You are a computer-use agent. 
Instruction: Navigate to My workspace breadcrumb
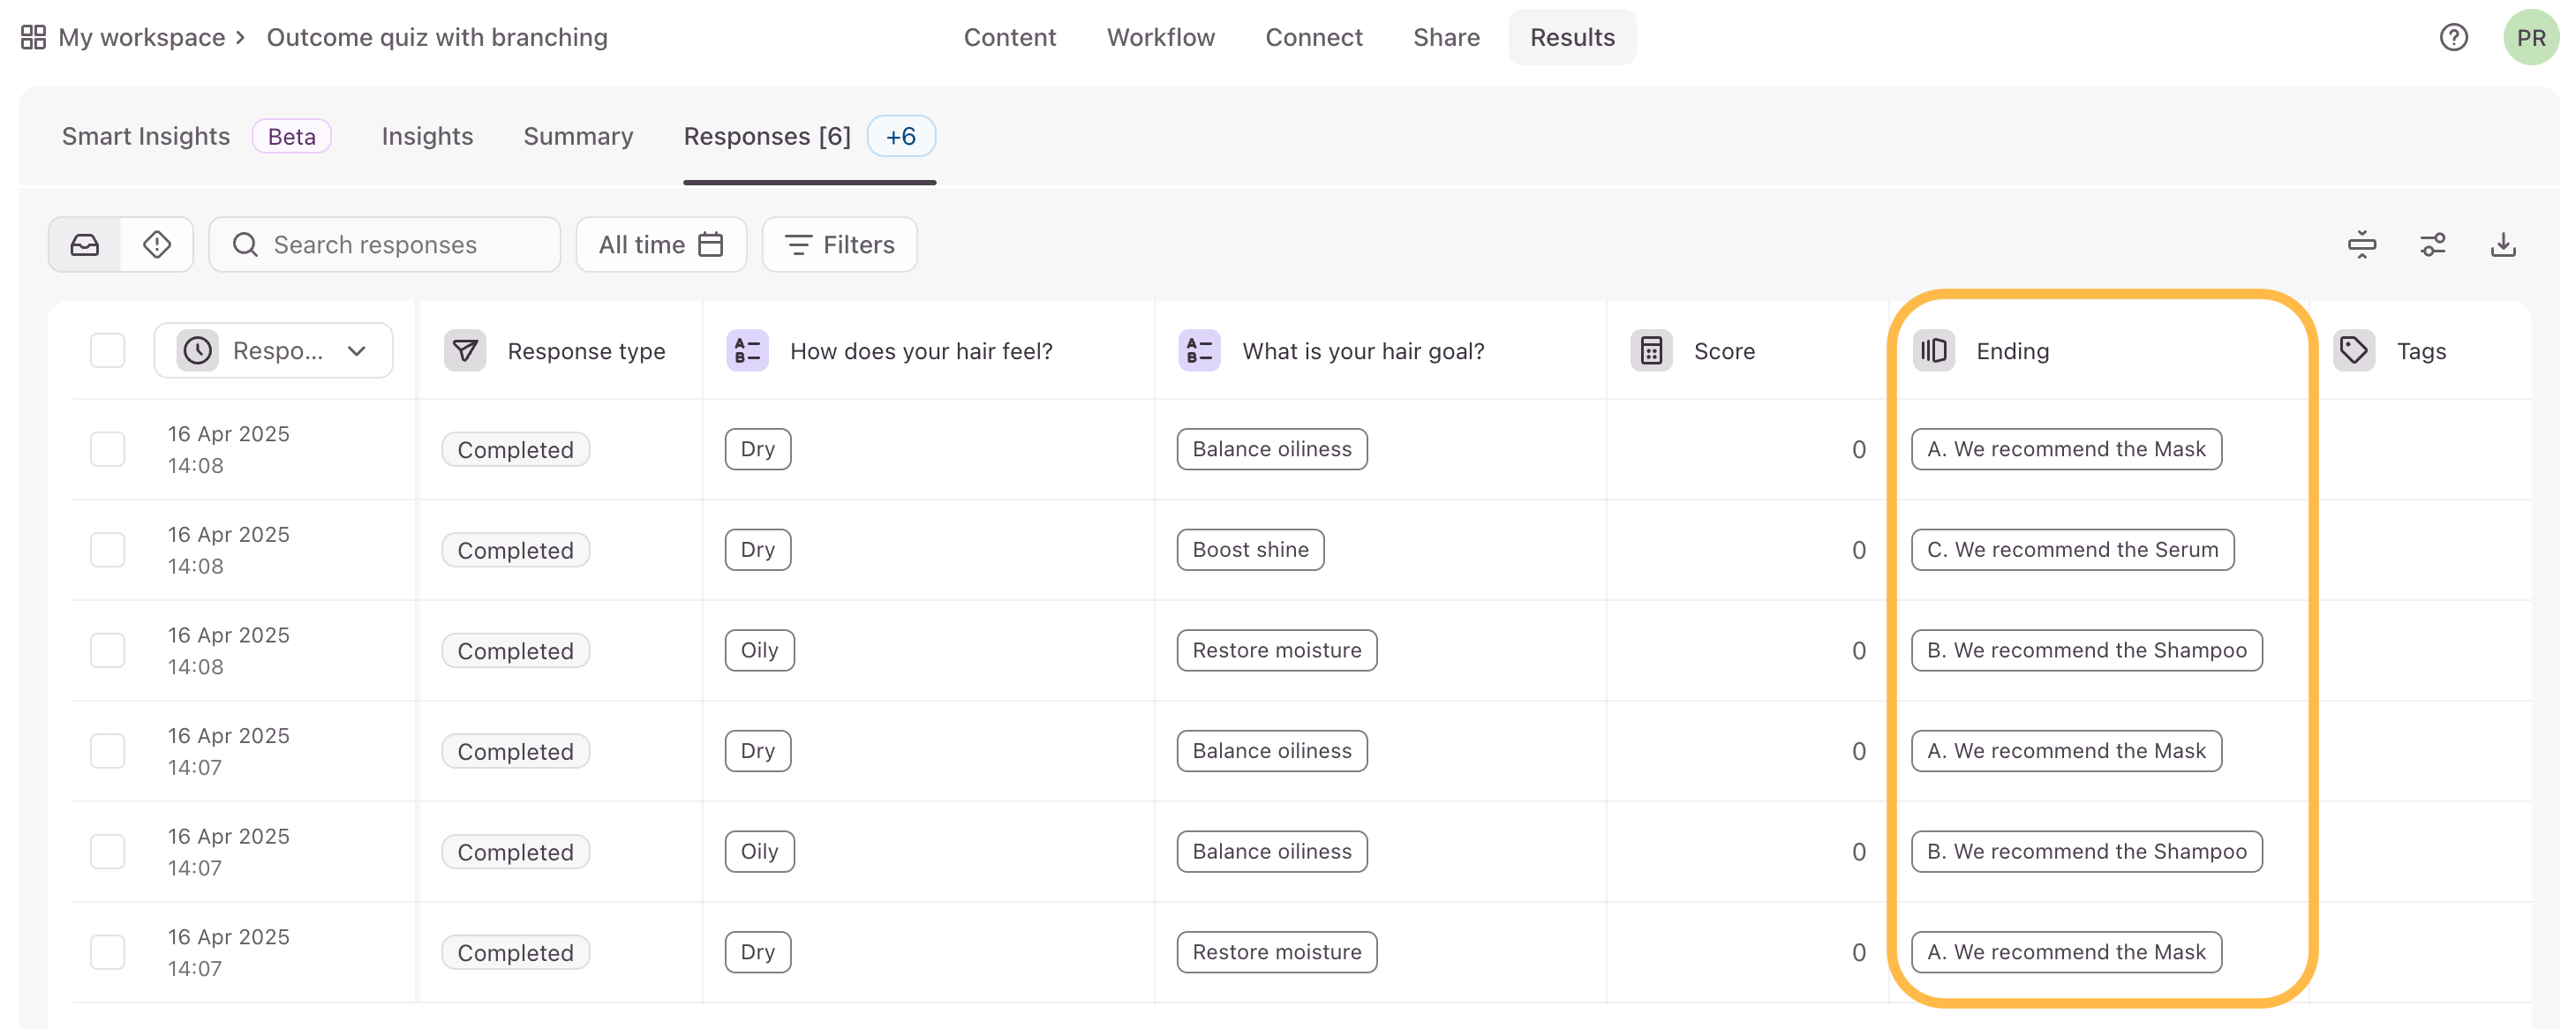coord(142,37)
